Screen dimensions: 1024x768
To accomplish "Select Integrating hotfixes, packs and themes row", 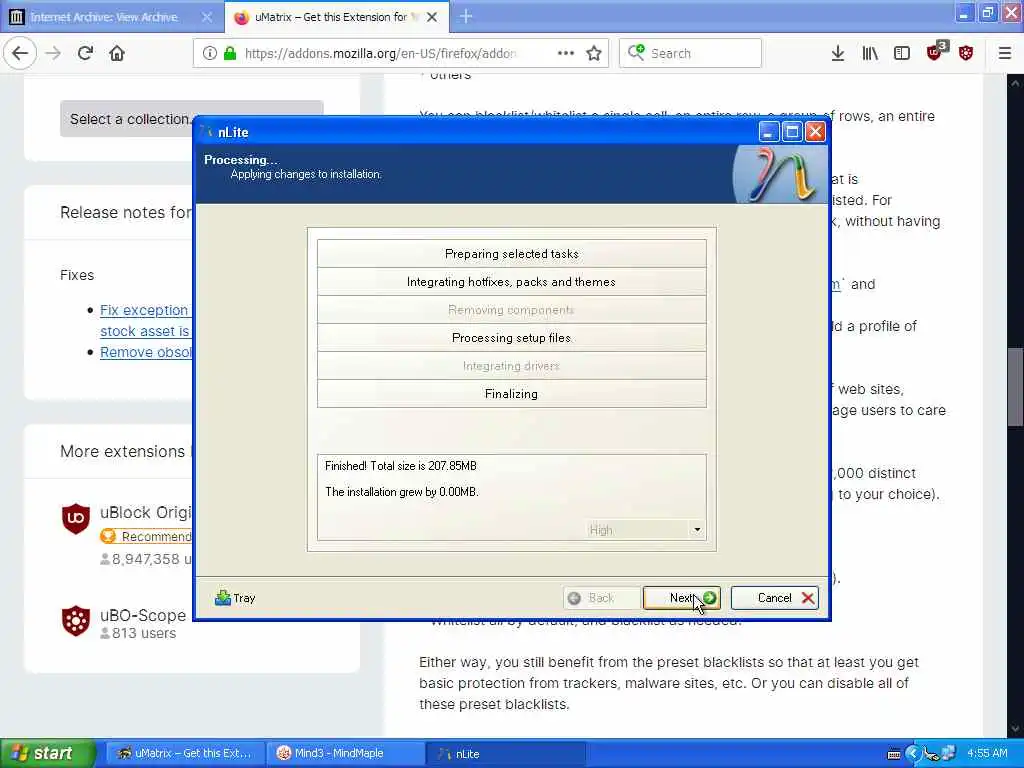I will pos(511,281).
